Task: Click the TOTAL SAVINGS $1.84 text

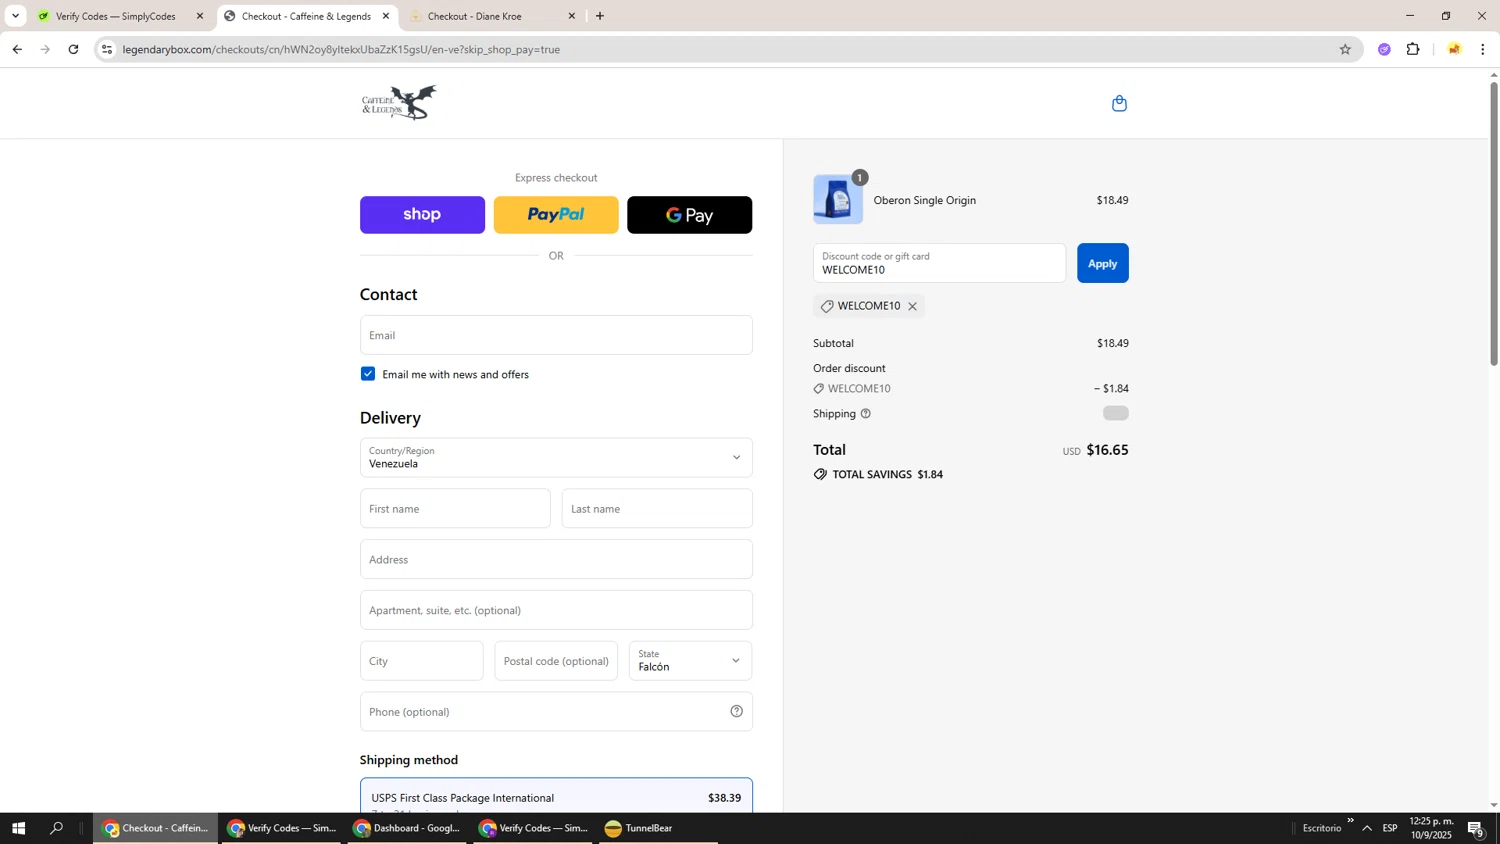Action: point(888,475)
